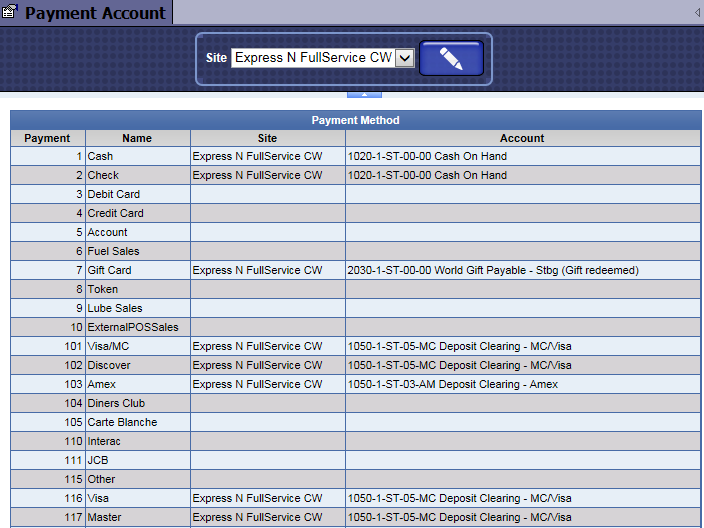Click the Gift Card account cell
The height and width of the screenshot is (528, 704).
point(492,270)
